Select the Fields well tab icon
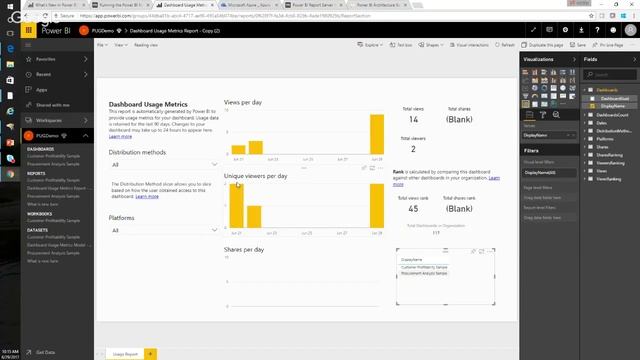 click(529, 115)
